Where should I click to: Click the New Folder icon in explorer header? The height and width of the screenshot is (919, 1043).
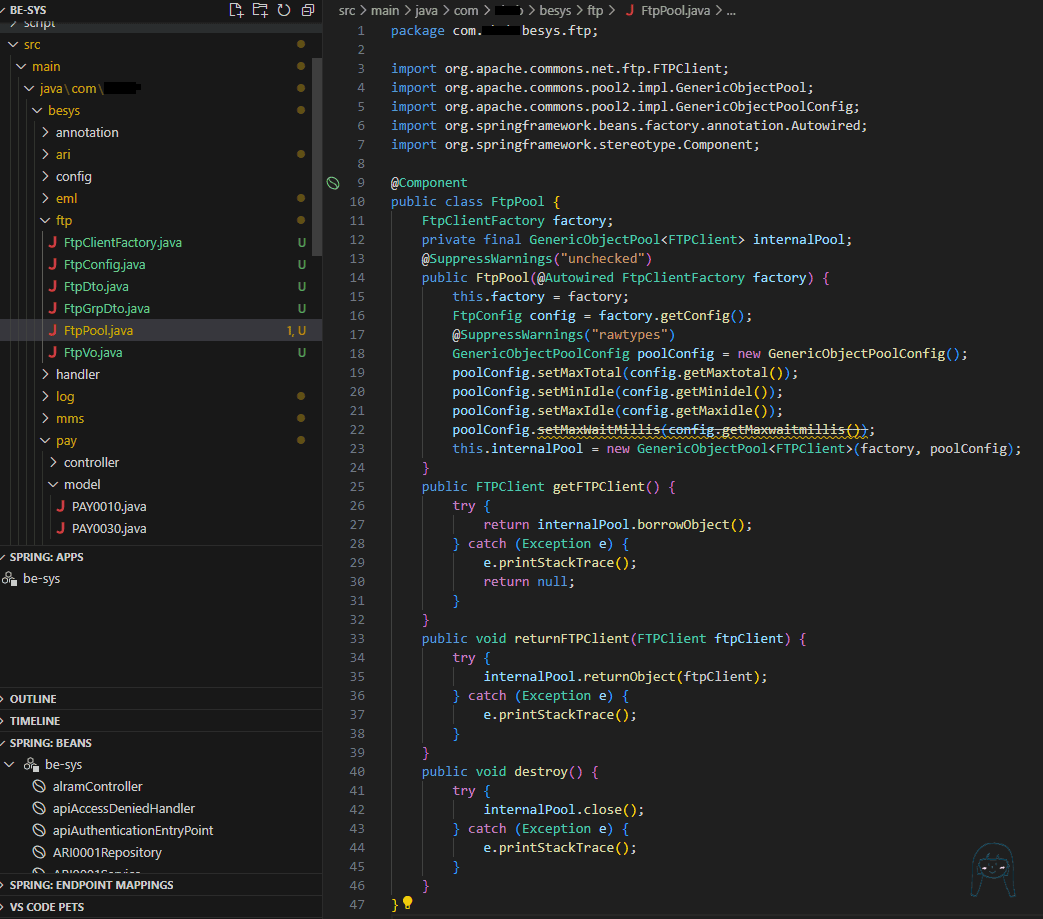(x=260, y=10)
